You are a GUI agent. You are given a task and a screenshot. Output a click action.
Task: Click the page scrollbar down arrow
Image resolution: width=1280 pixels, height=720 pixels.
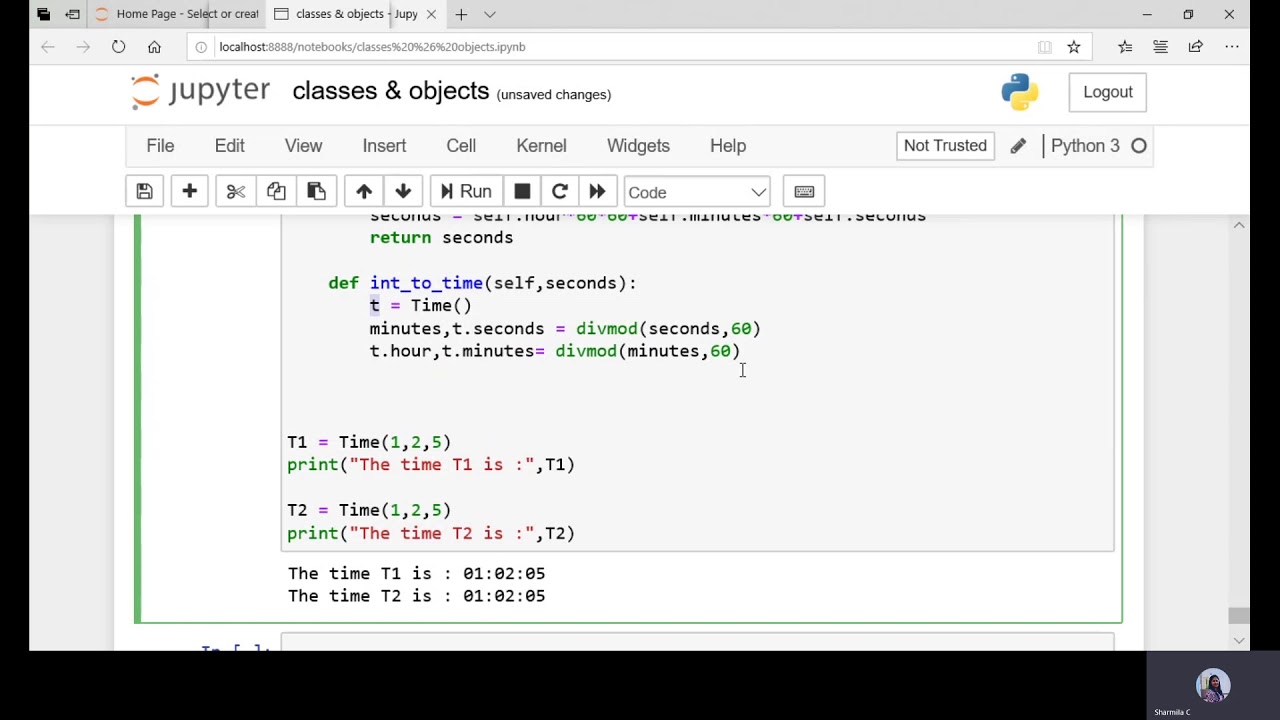(1239, 641)
